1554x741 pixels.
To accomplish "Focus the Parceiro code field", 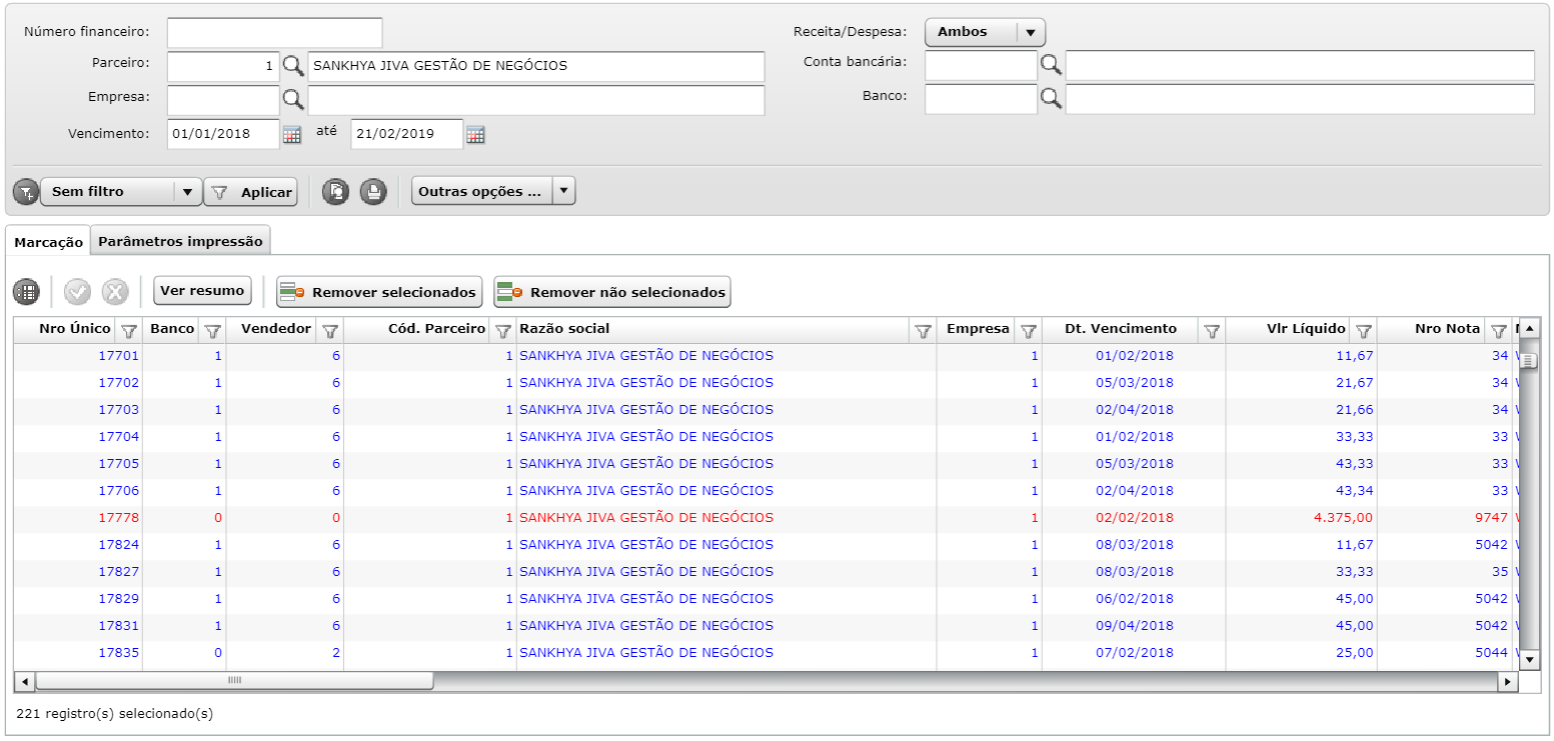I will (223, 66).
